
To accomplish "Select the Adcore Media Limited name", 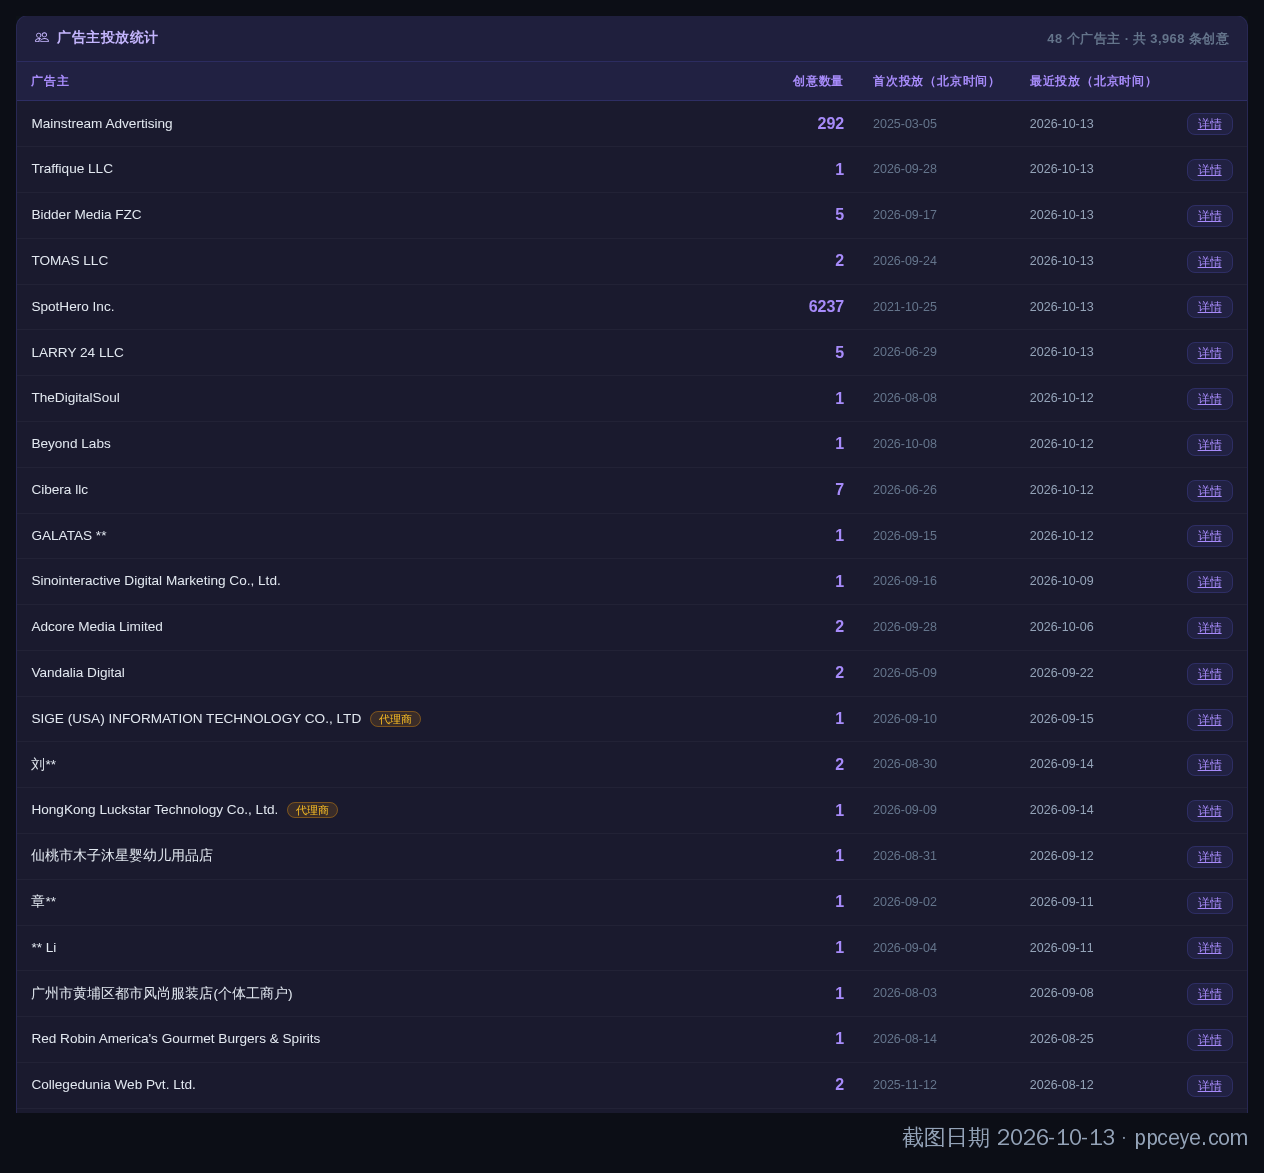I will click(x=97, y=627).
